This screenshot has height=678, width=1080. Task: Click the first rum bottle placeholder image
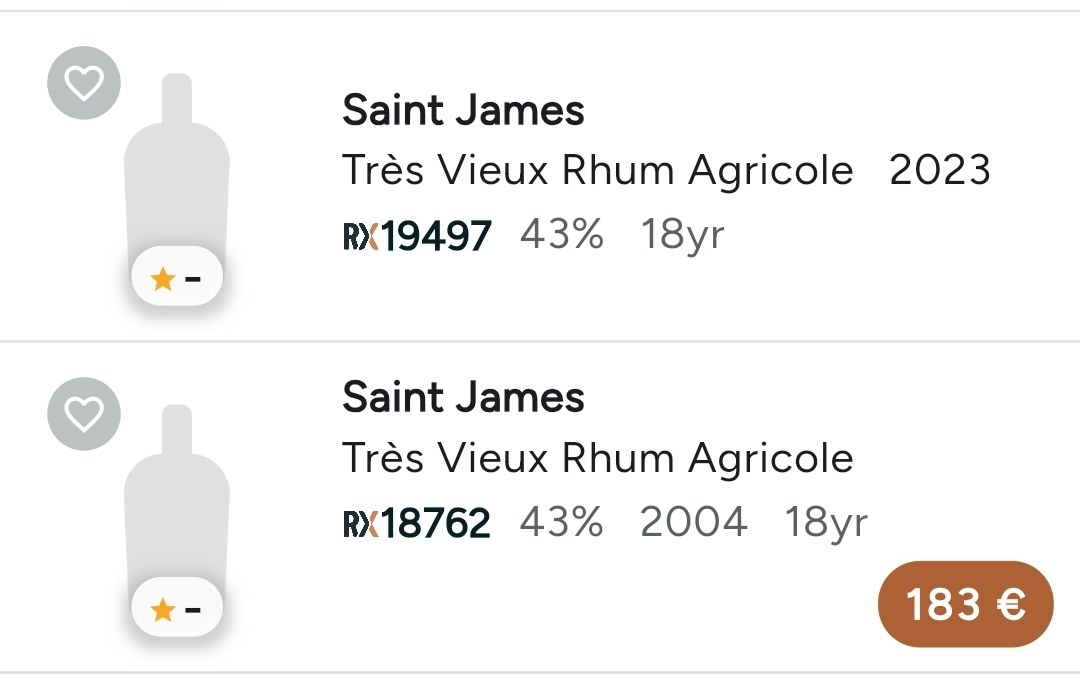177,170
